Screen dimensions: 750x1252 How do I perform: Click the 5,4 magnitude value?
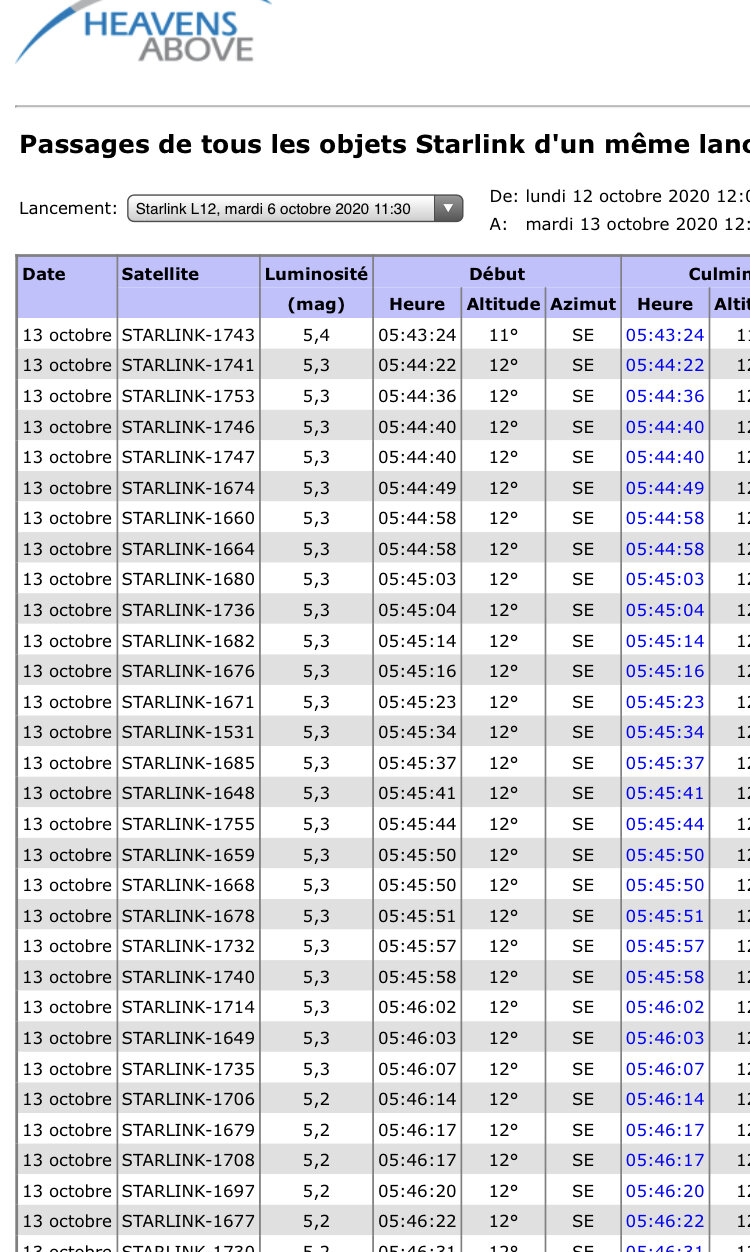click(316, 335)
